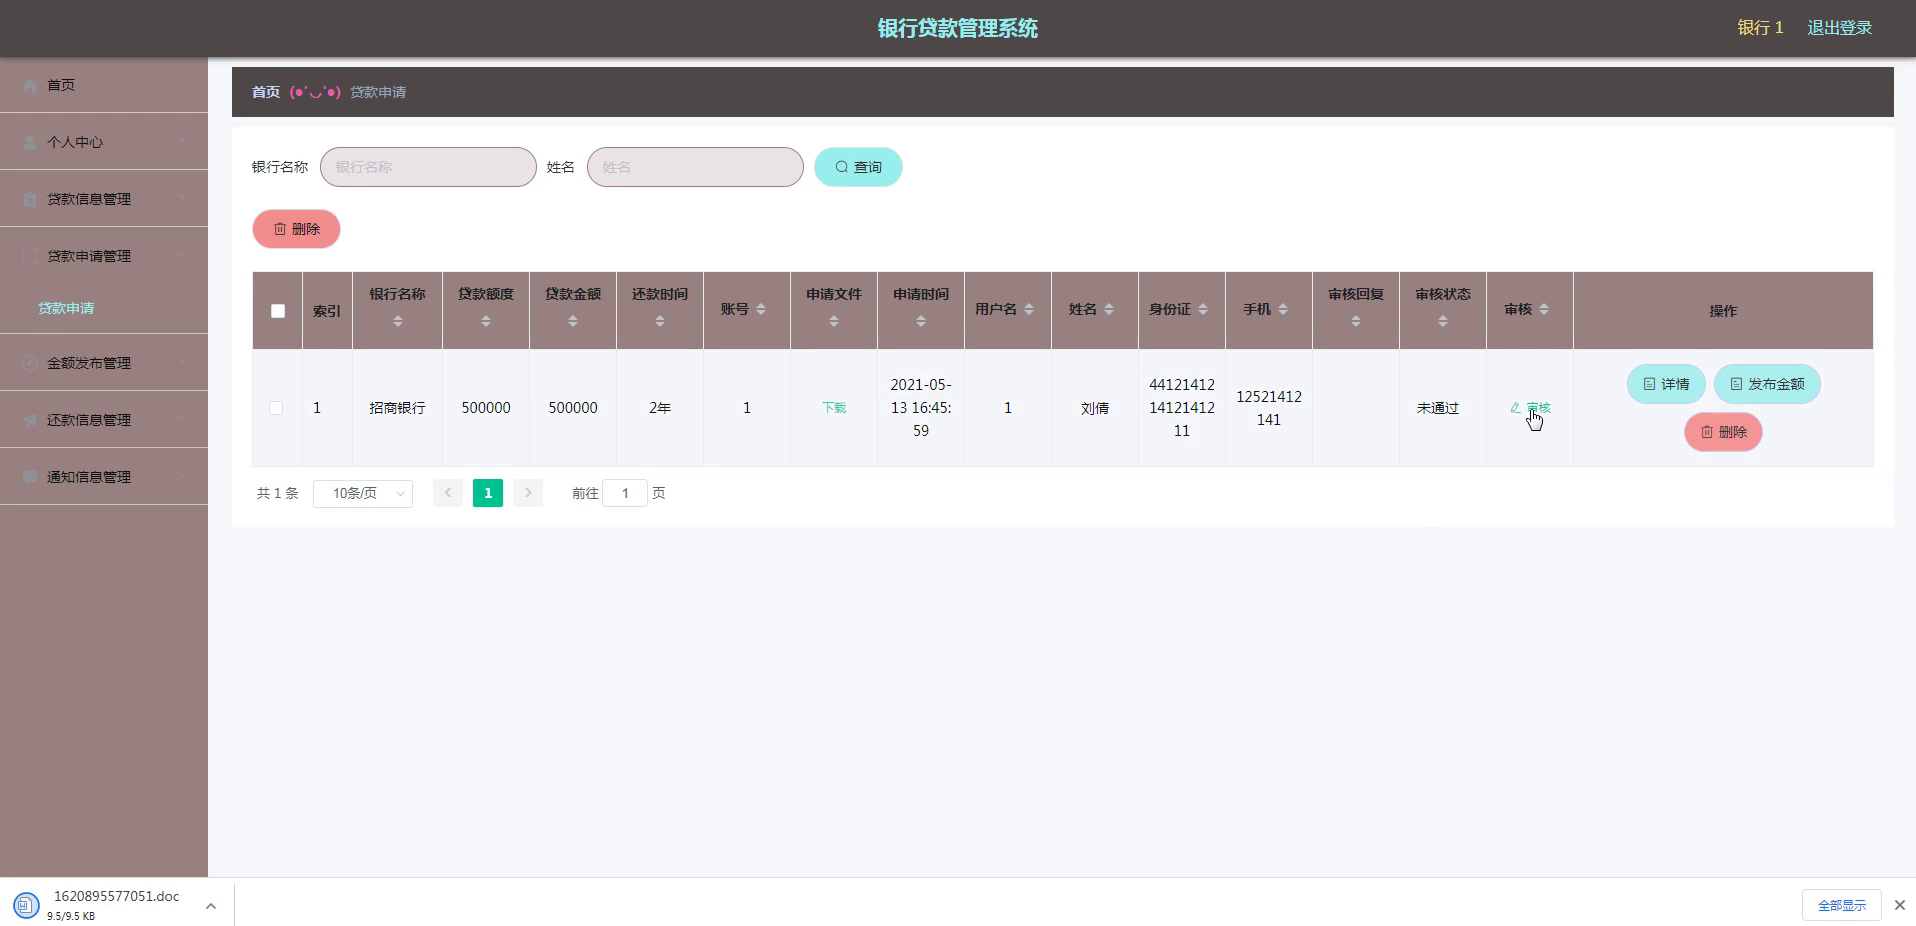Focus the 银行名称 search field
This screenshot has height=926, width=1916.
[x=428, y=167]
